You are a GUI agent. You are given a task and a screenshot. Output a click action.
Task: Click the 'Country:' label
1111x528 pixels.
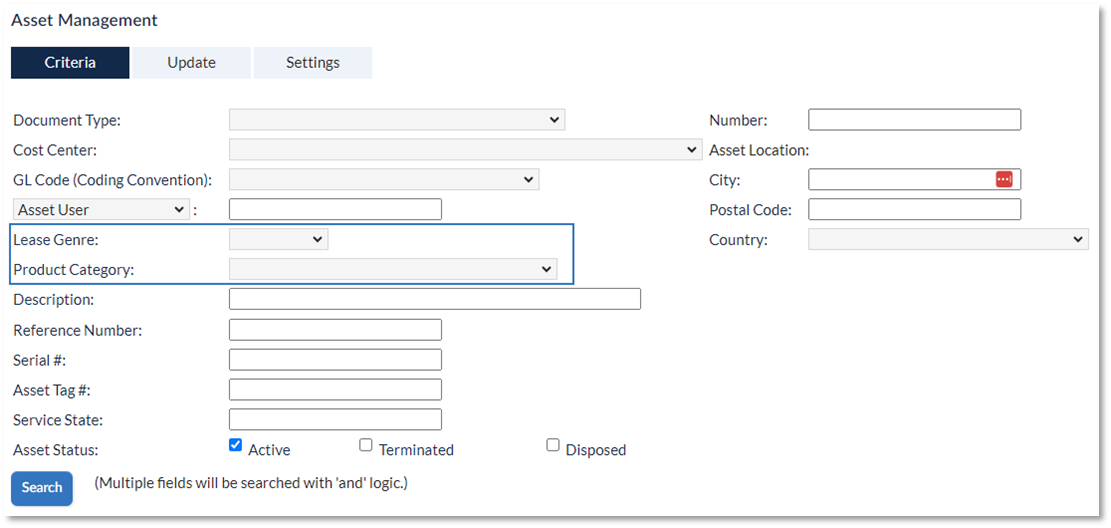[738, 240]
